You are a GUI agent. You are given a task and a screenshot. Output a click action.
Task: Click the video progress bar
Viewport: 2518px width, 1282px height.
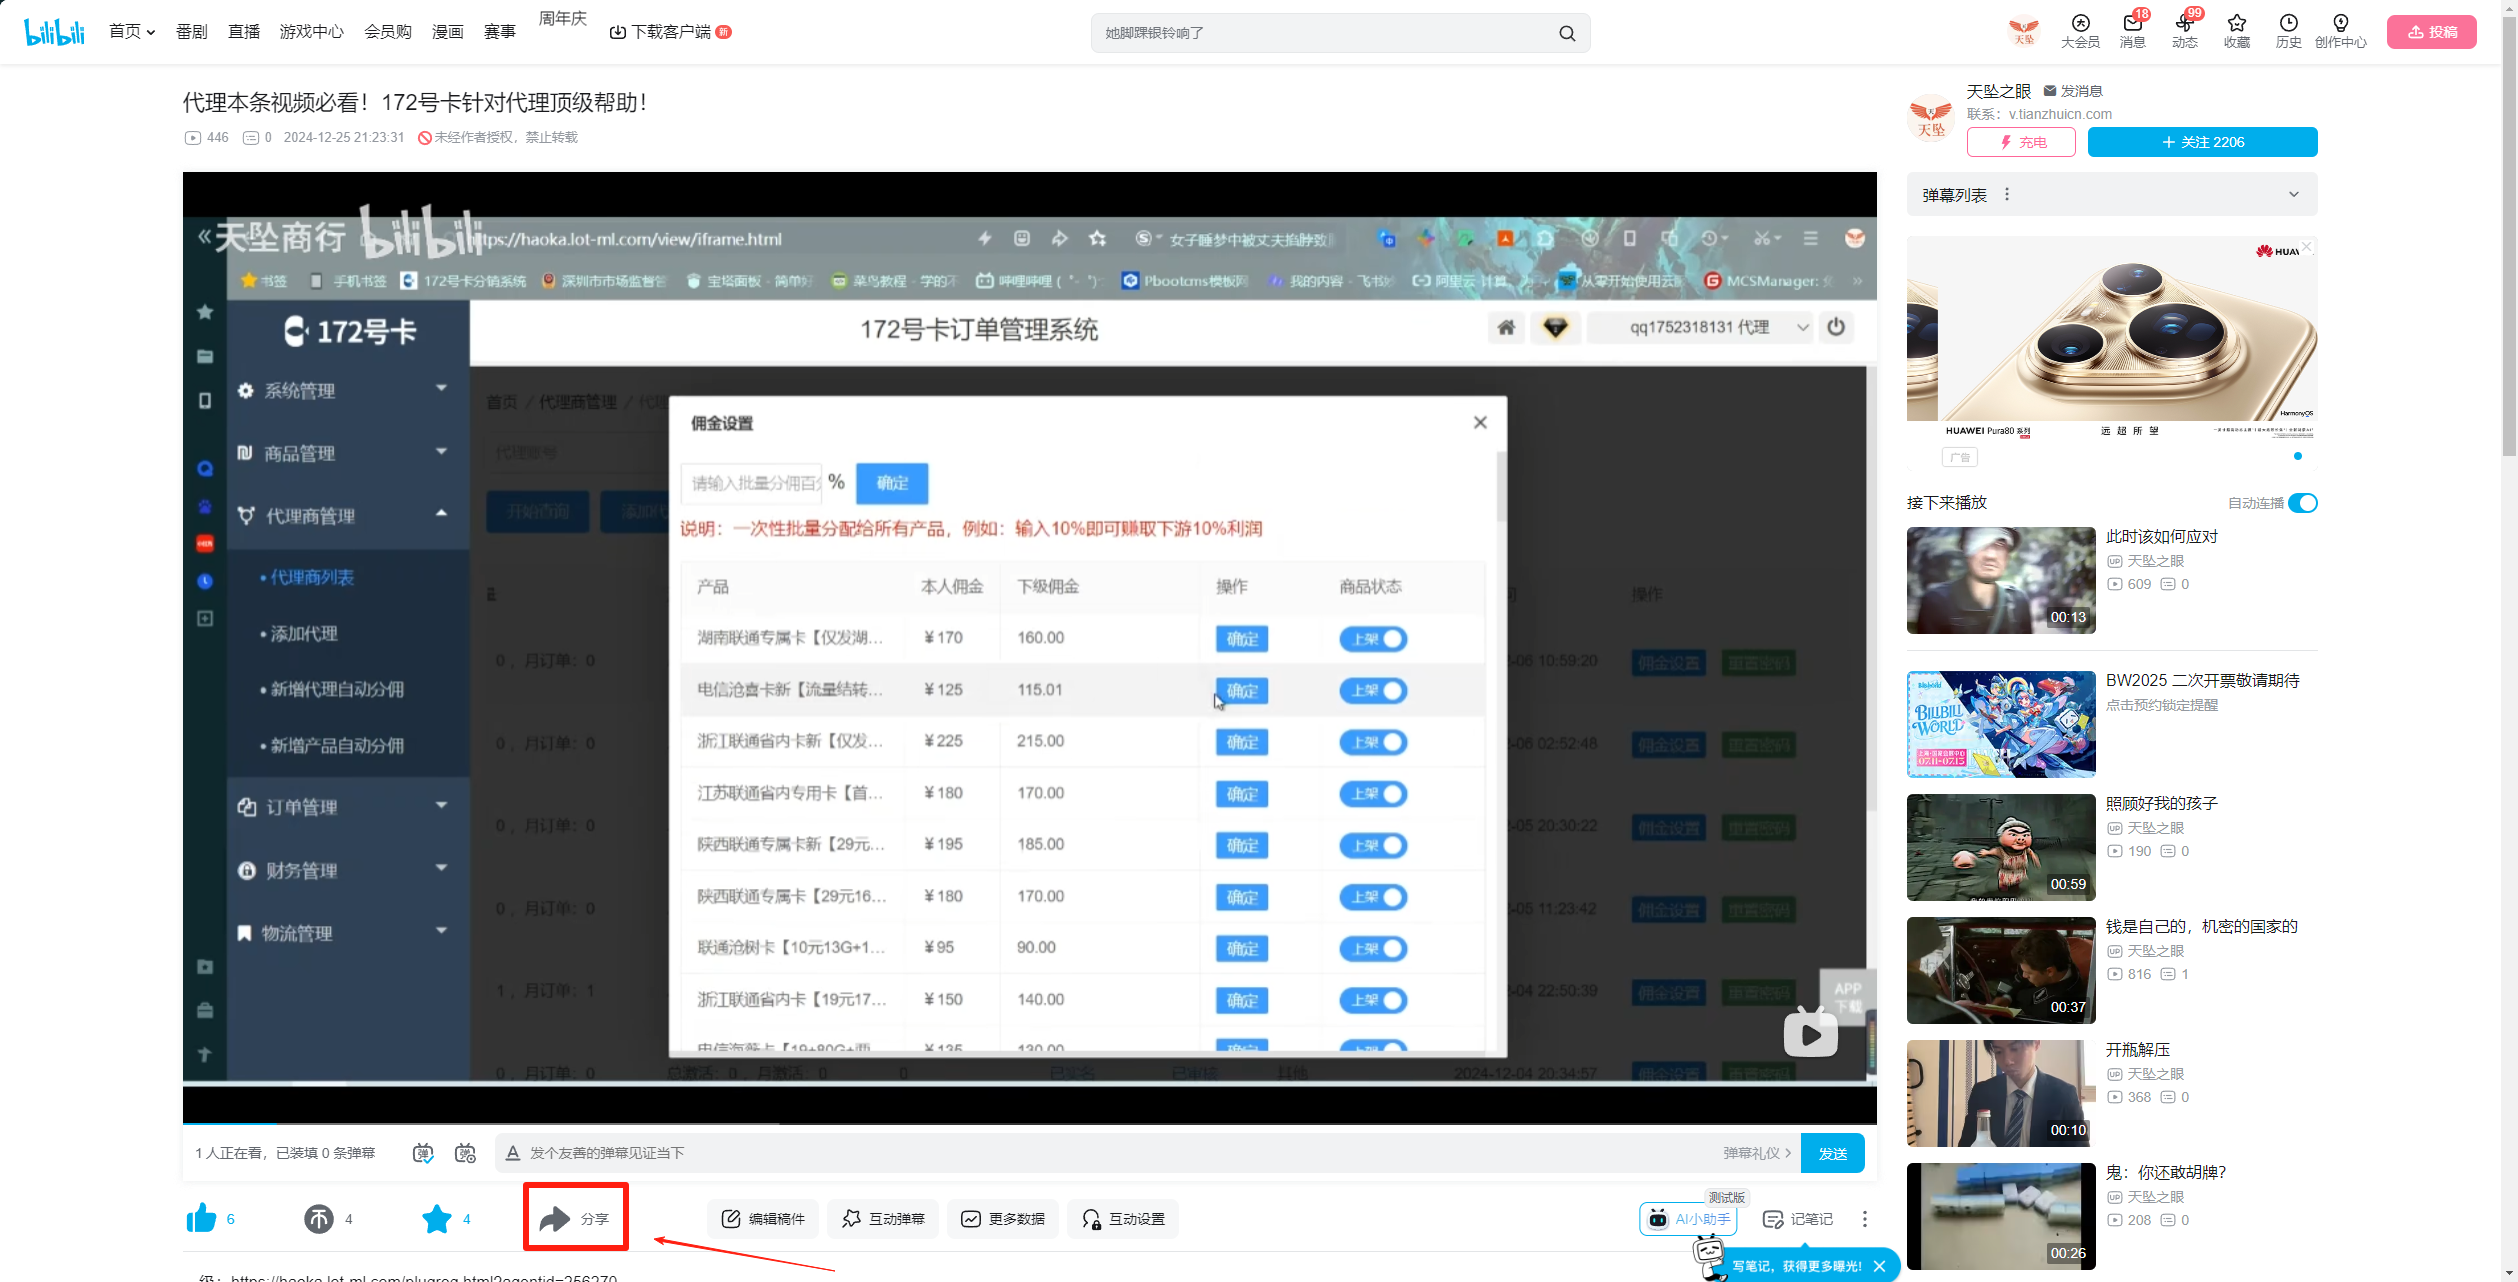pyautogui.click(x=1029, y=1123)
